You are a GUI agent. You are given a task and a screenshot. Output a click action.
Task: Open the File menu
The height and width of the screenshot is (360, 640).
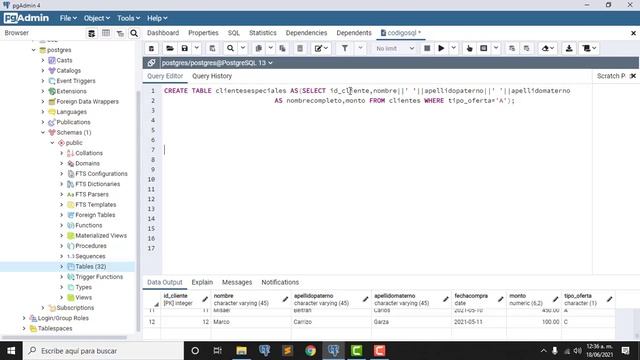point(68,18)
